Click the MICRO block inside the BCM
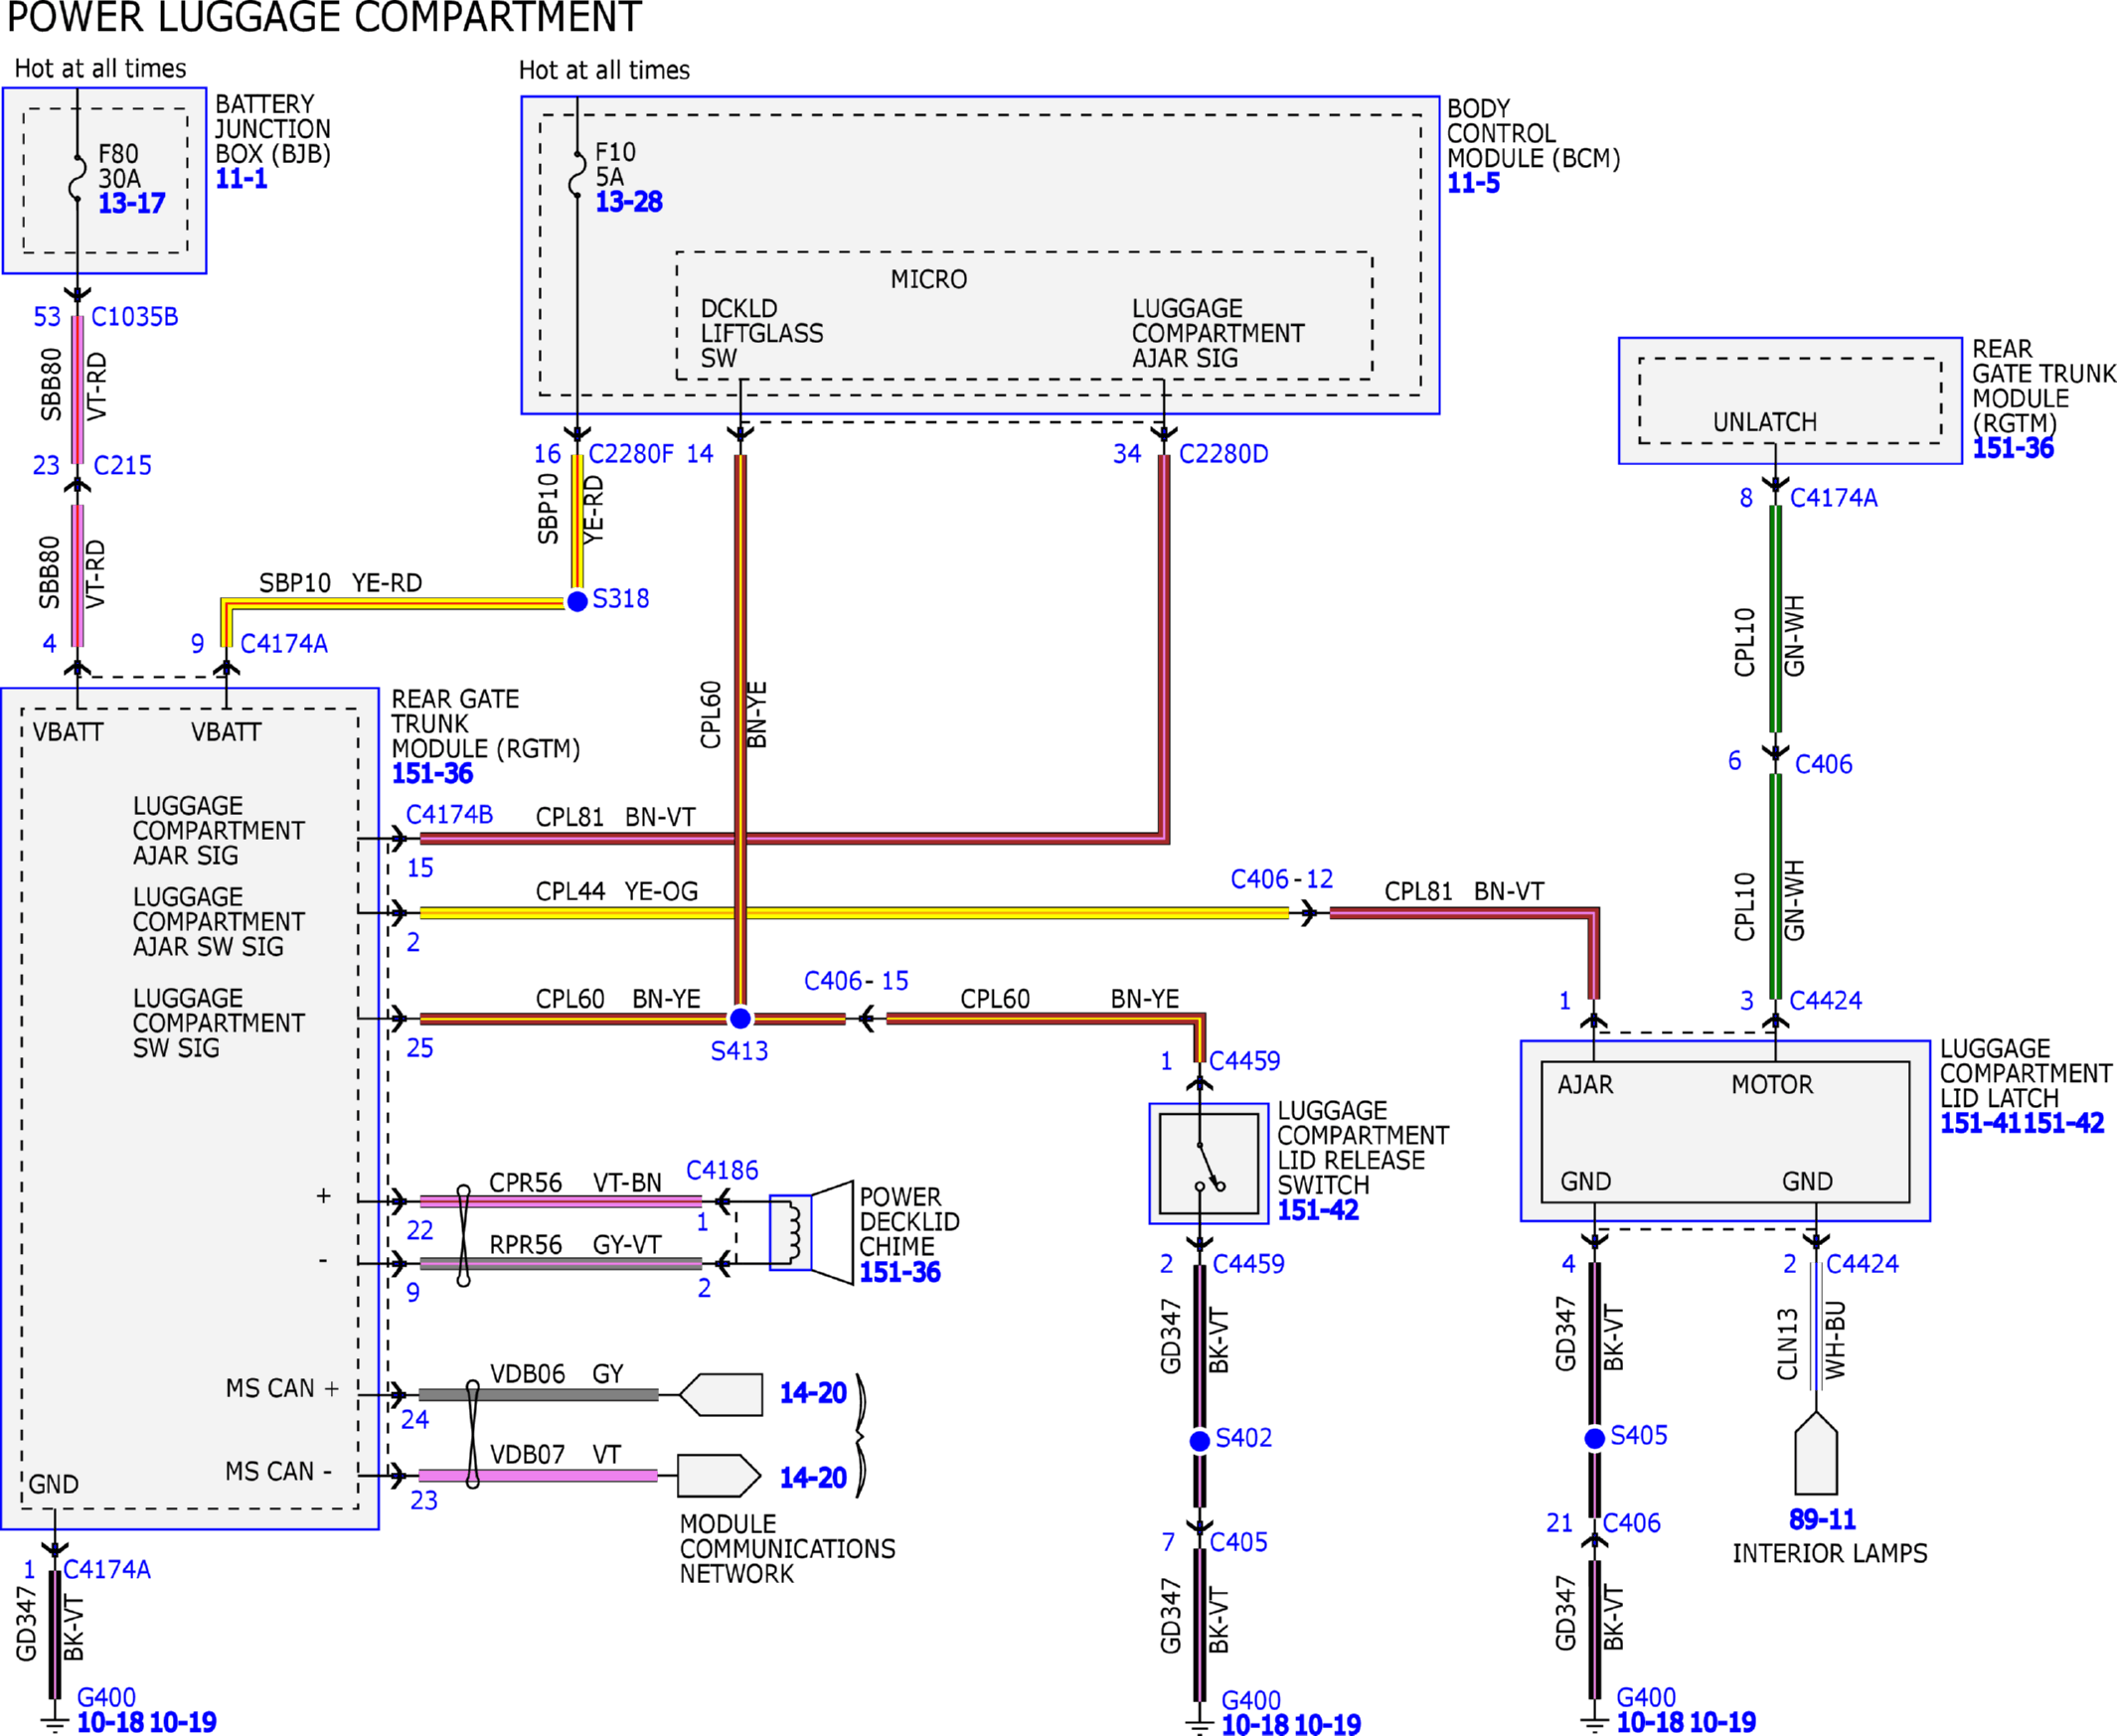 click(1024, 316)
